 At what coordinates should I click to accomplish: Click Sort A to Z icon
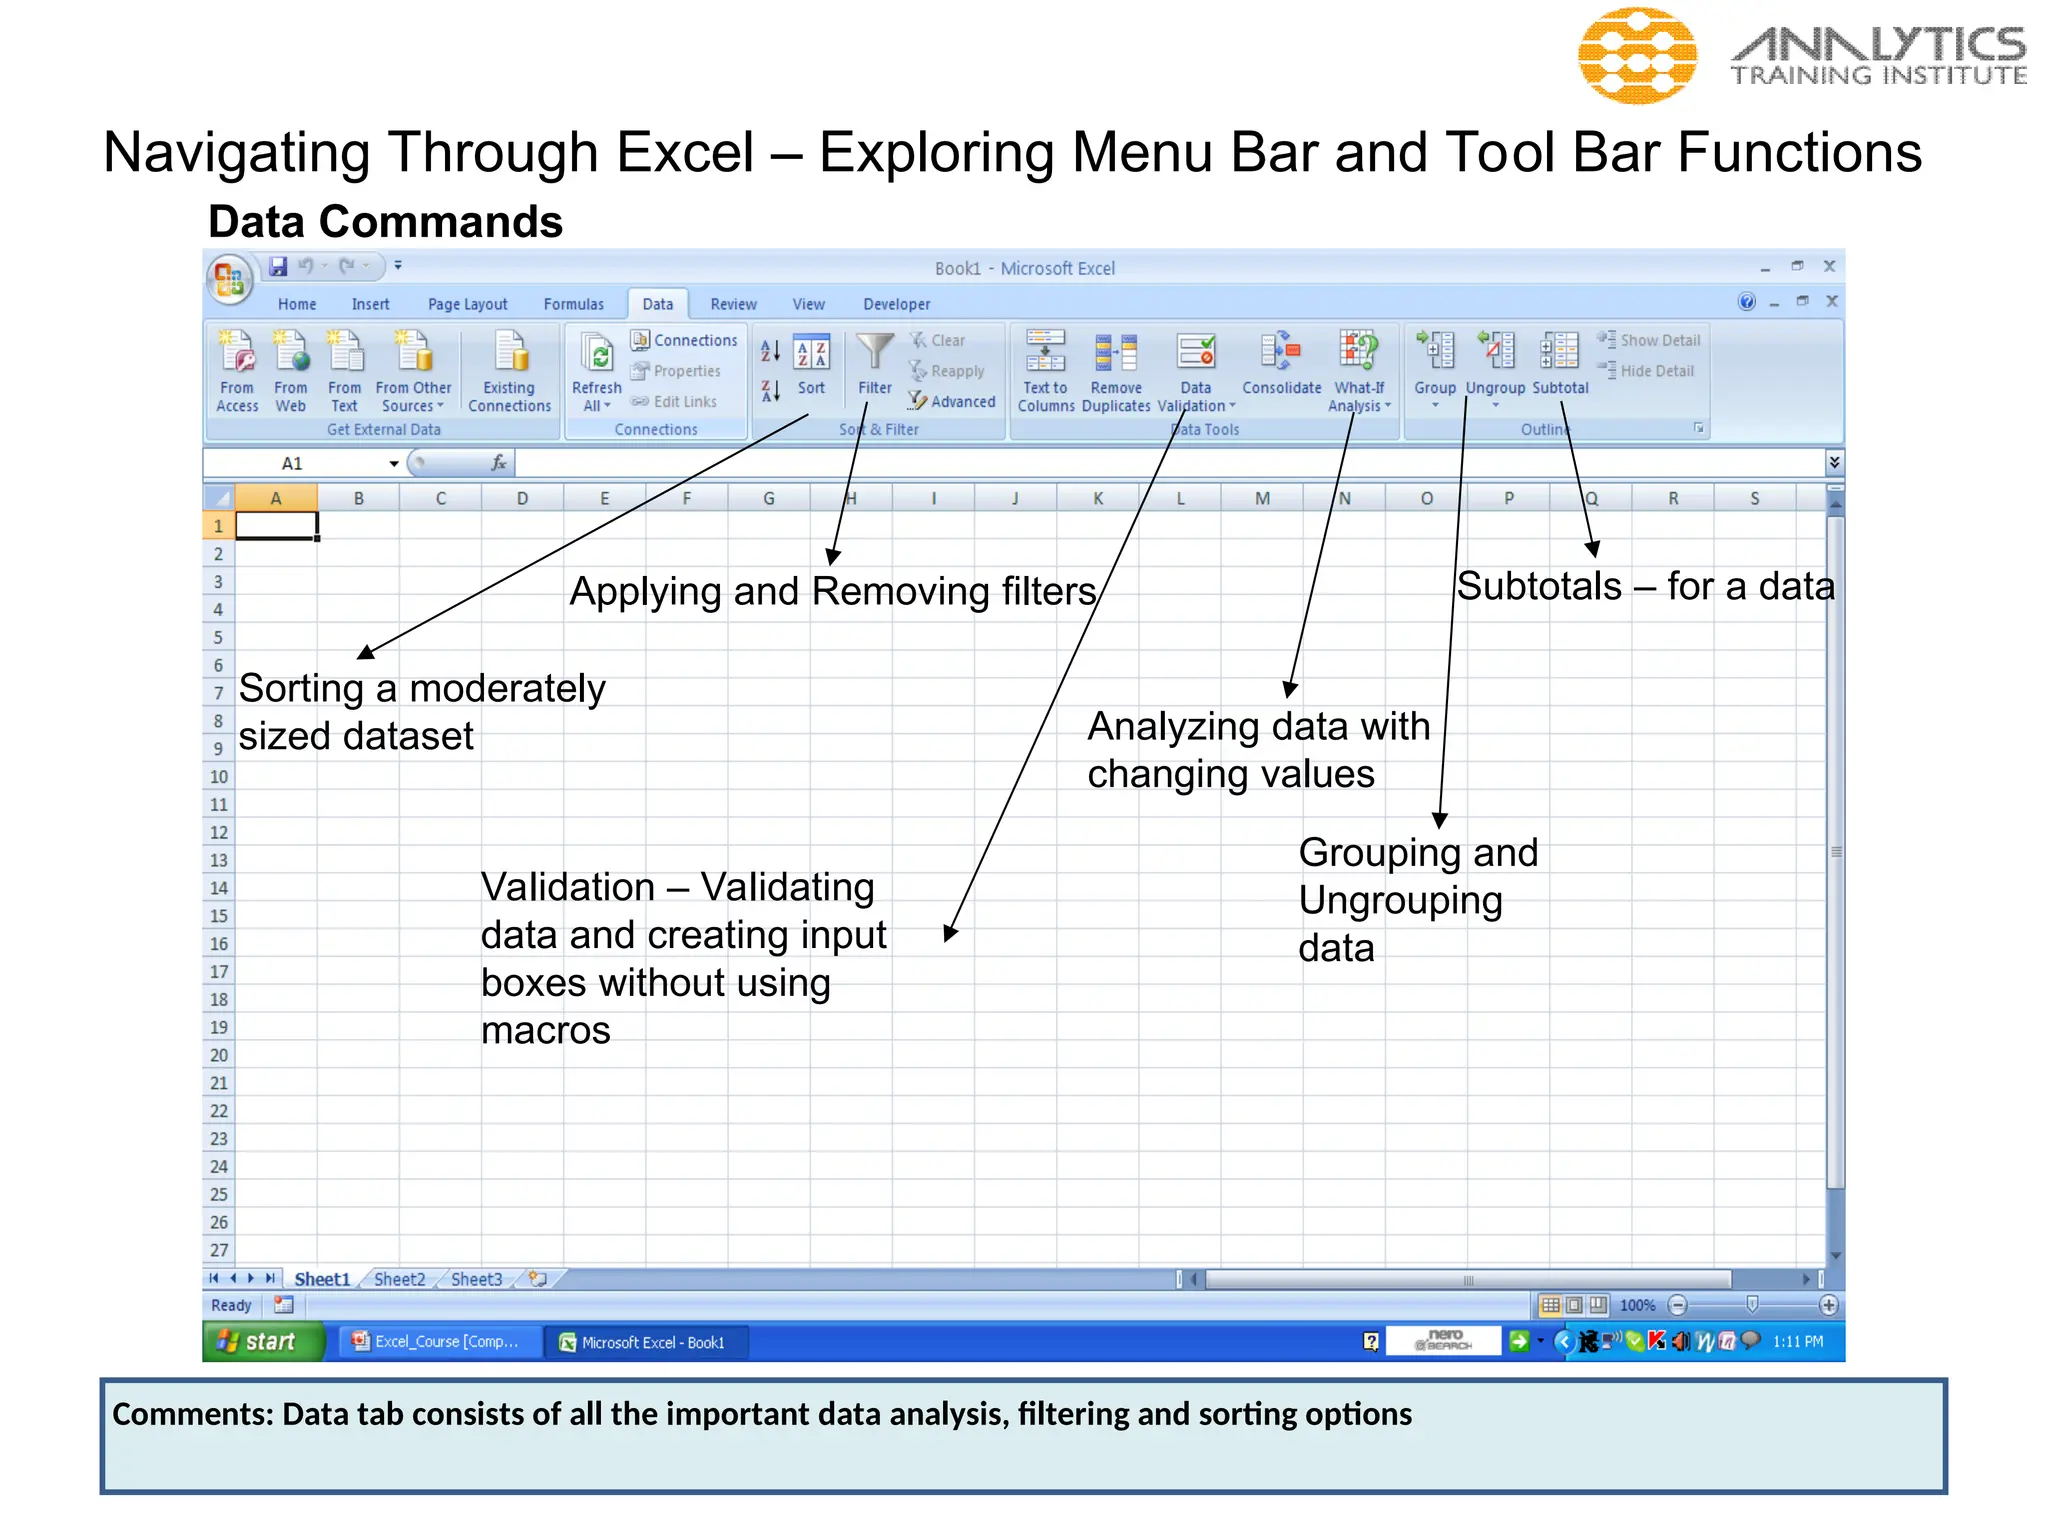770,351
